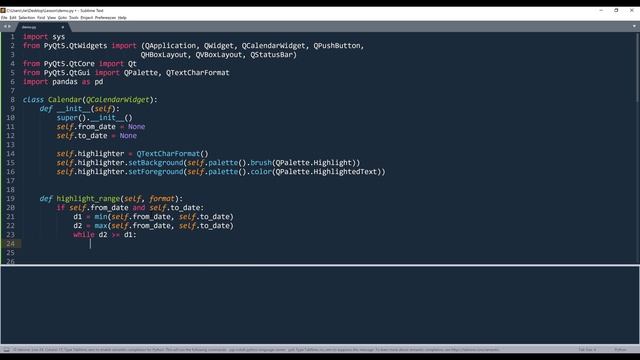Screen dimensions: 640x360
Task: Open the tab list dropdown arrow
Action: 634,27
